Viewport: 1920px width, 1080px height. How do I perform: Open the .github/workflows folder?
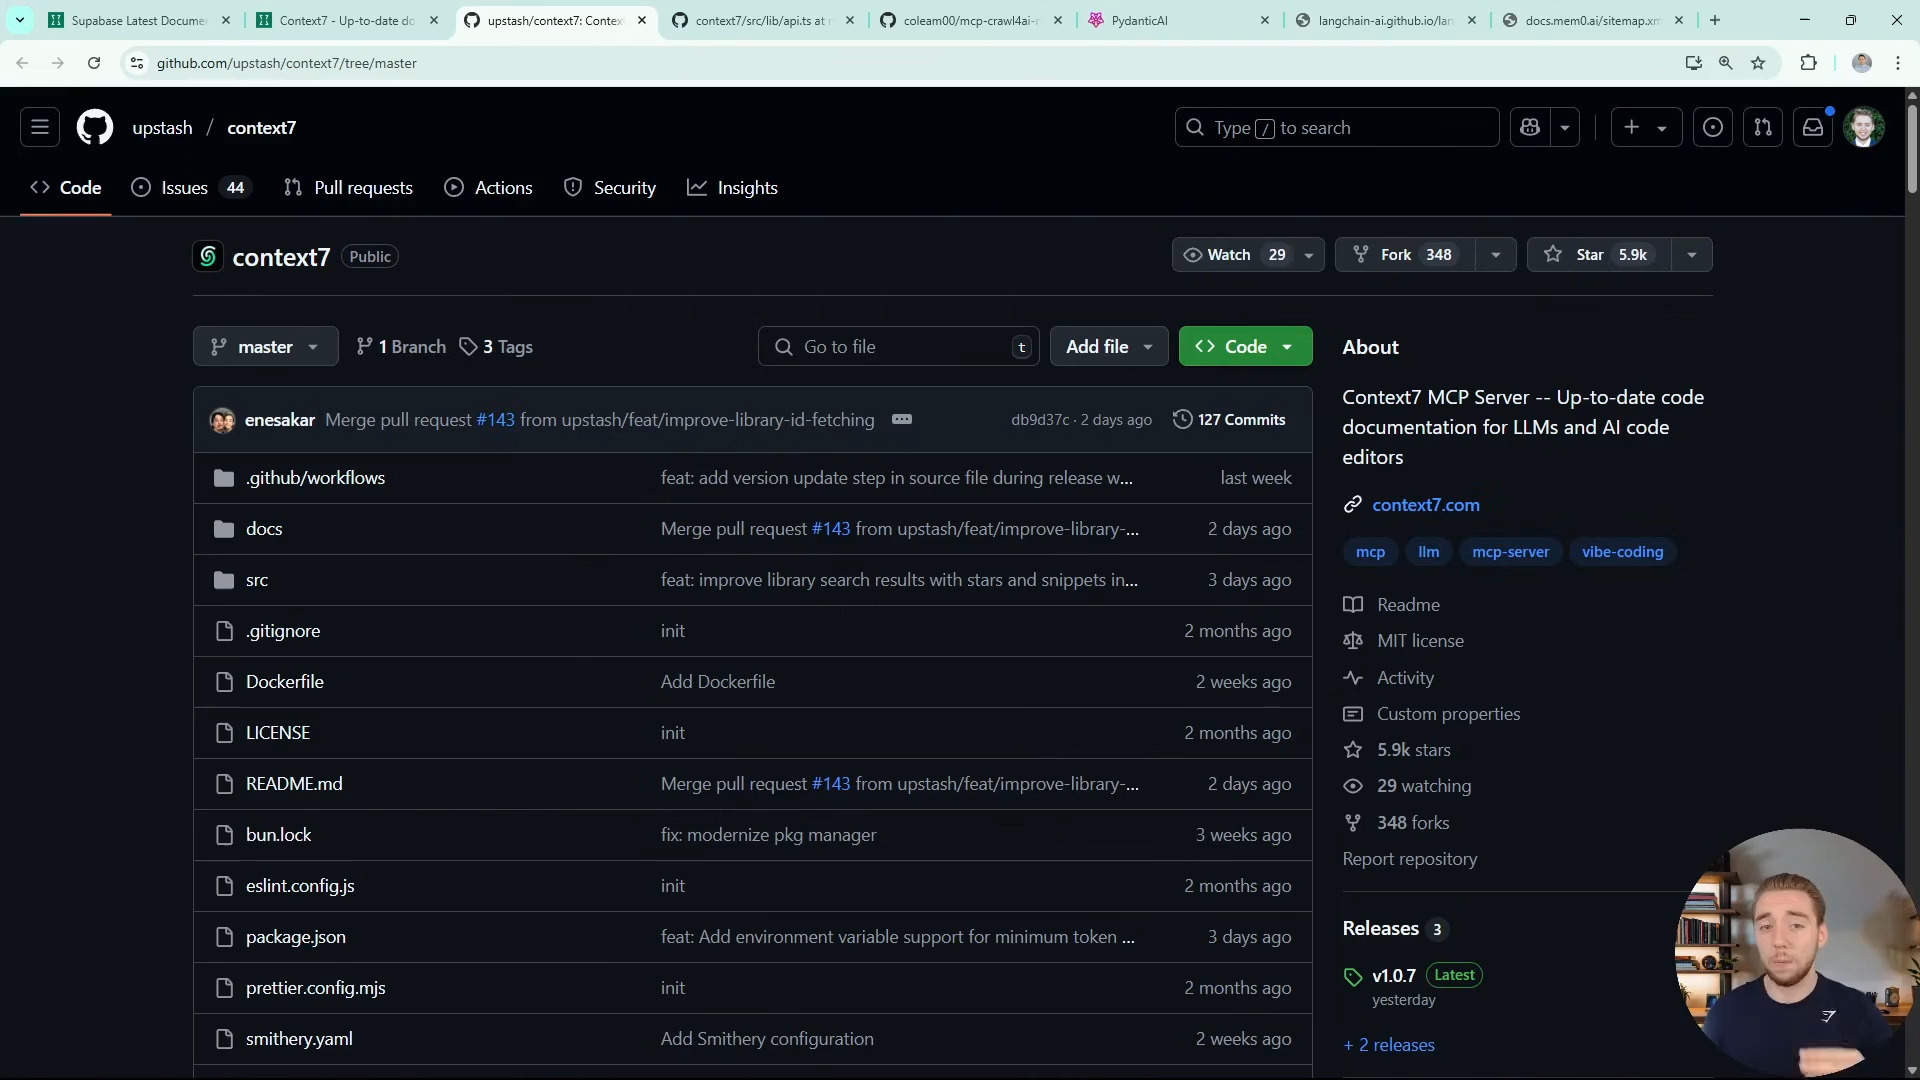[x=315, y=478]
